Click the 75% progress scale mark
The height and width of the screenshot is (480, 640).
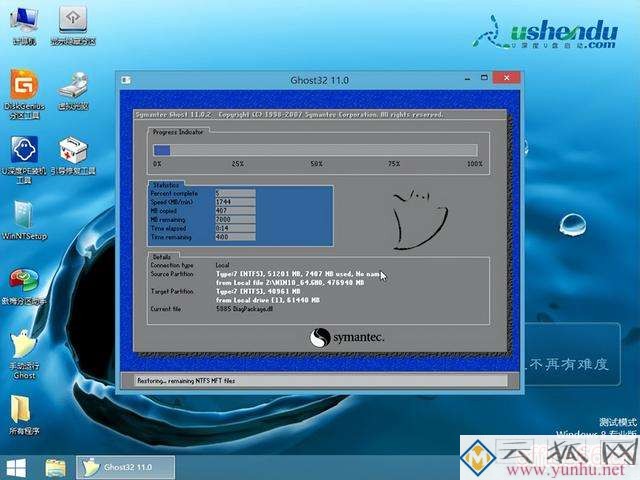tap(394, 164)
